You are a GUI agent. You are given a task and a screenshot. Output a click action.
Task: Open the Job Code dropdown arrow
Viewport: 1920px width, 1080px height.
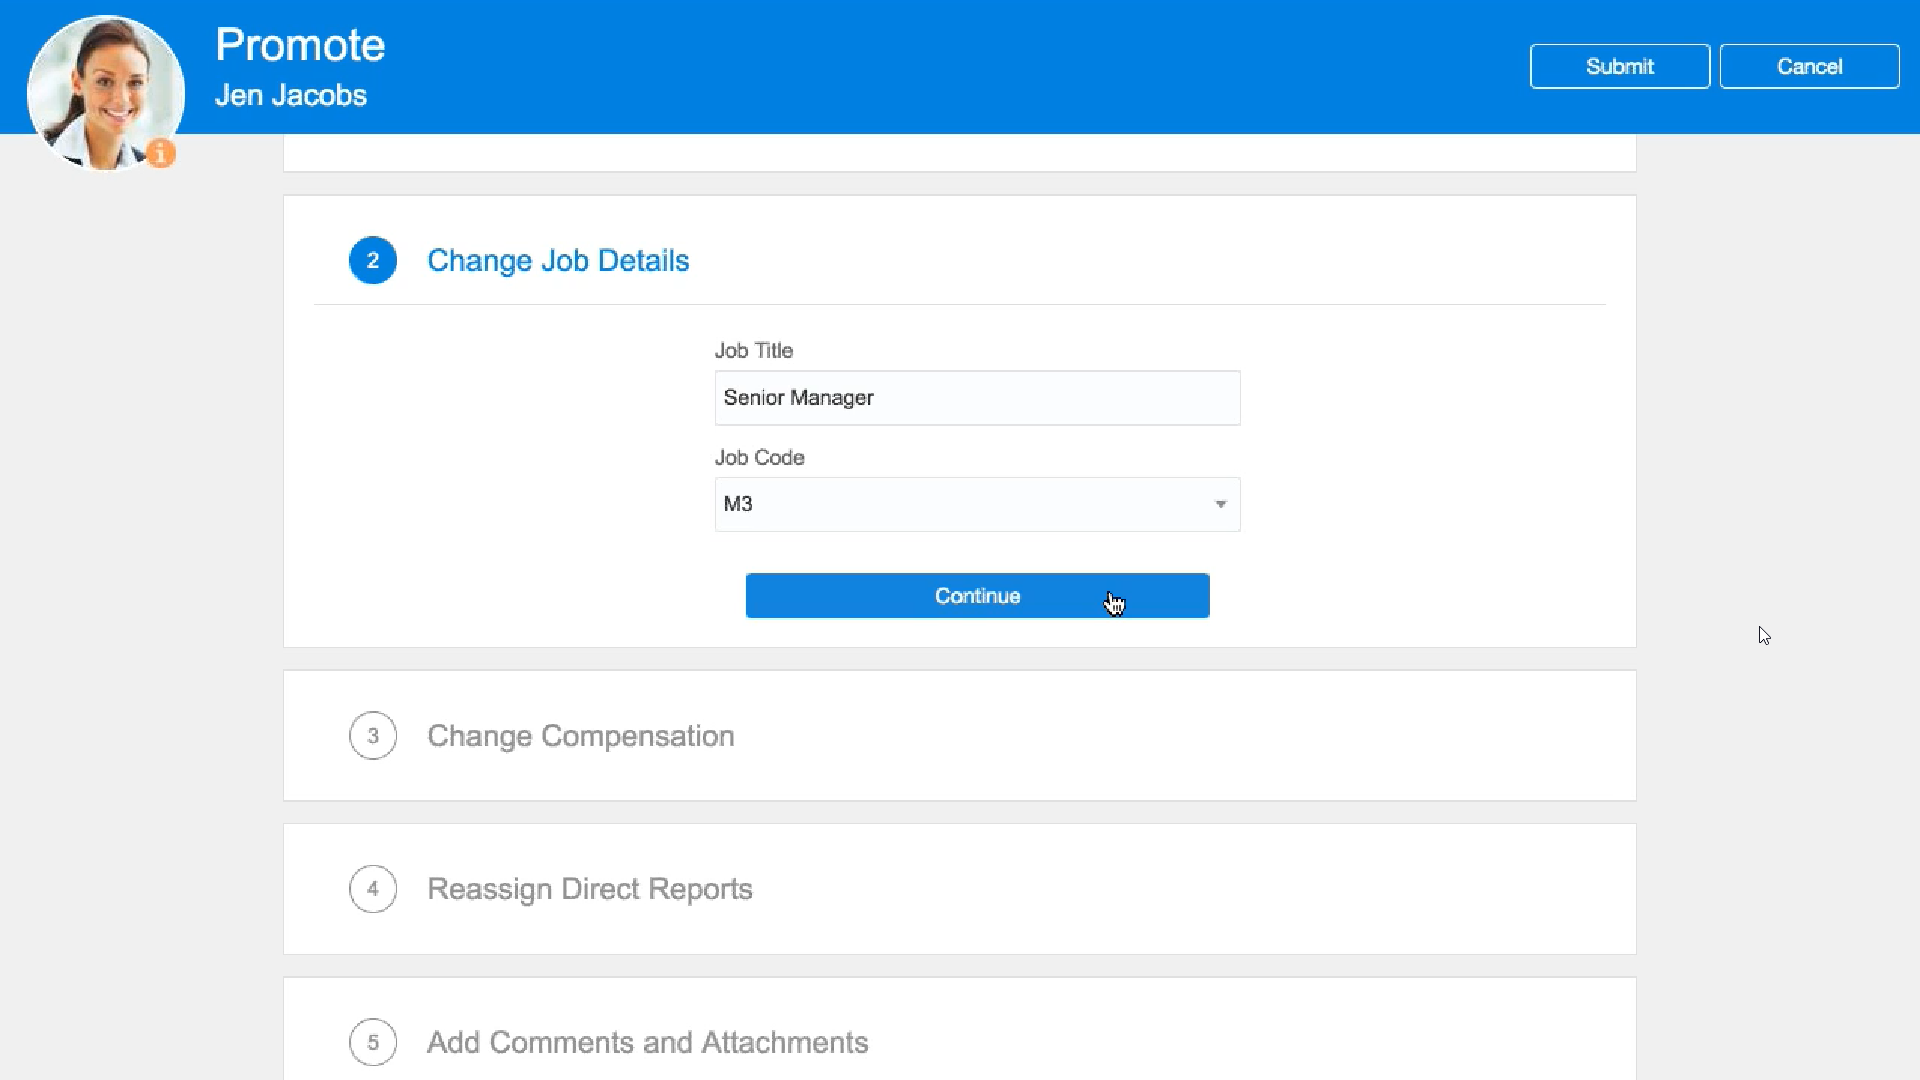(1219, 505)
